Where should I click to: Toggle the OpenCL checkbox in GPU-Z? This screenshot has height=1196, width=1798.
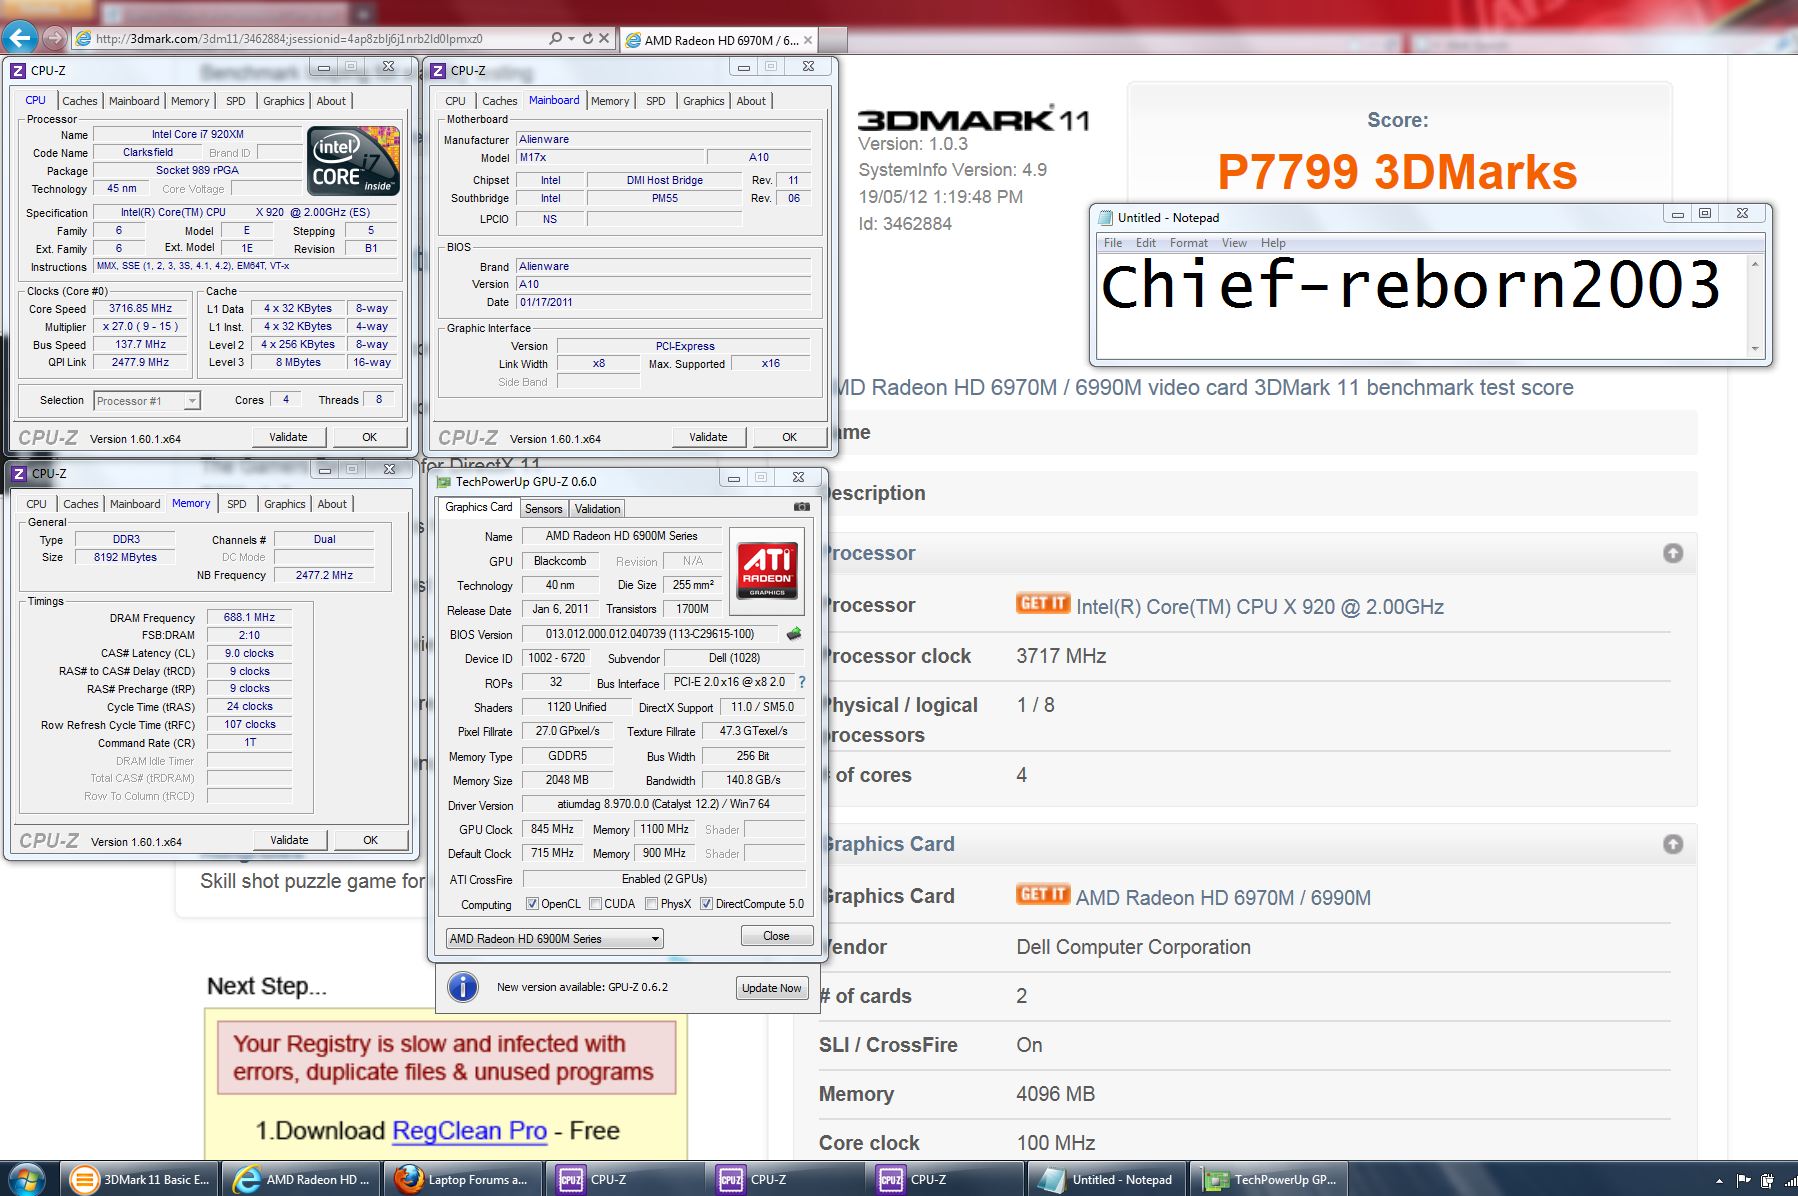click(x=532, y=904)
